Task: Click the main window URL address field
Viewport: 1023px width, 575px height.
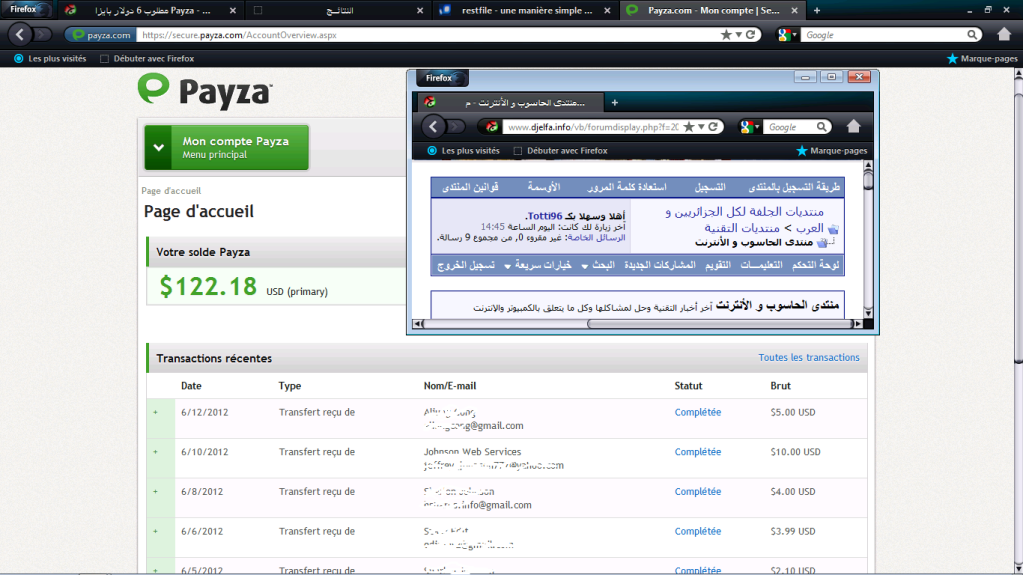Action: pyautogui.click(x=428, y=35)
